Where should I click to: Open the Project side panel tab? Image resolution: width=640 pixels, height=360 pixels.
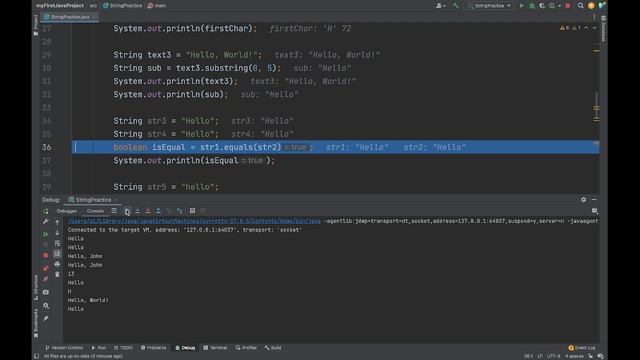pos(36,24)
